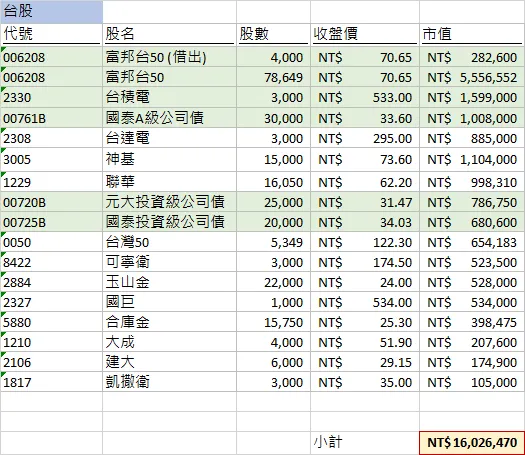Select market value 398,475
The image size is (525, 455).
point(472,322)
